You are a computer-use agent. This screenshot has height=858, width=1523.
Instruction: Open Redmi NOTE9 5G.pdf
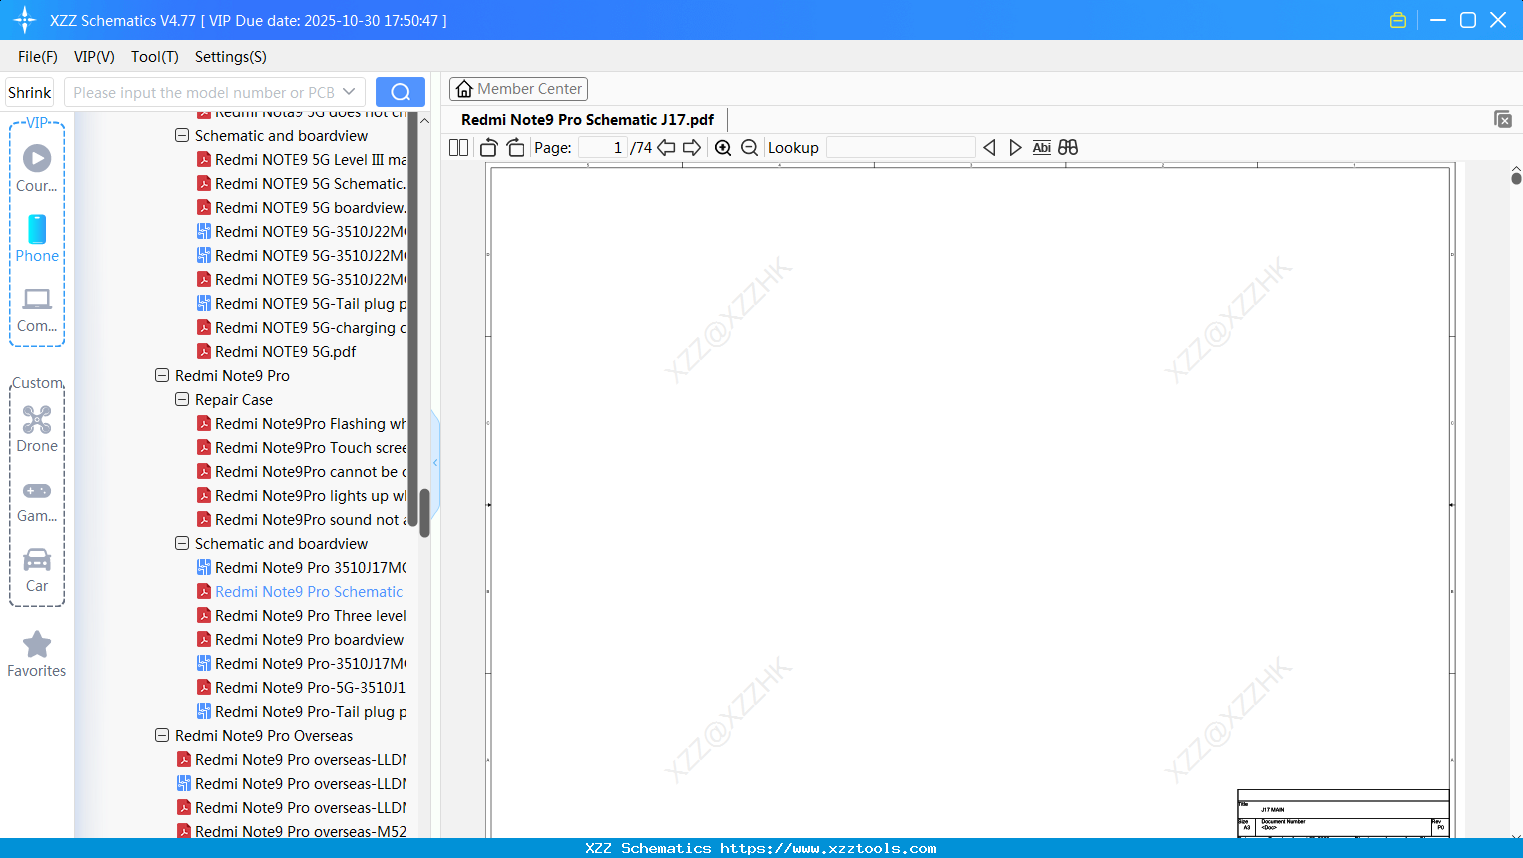277,352
